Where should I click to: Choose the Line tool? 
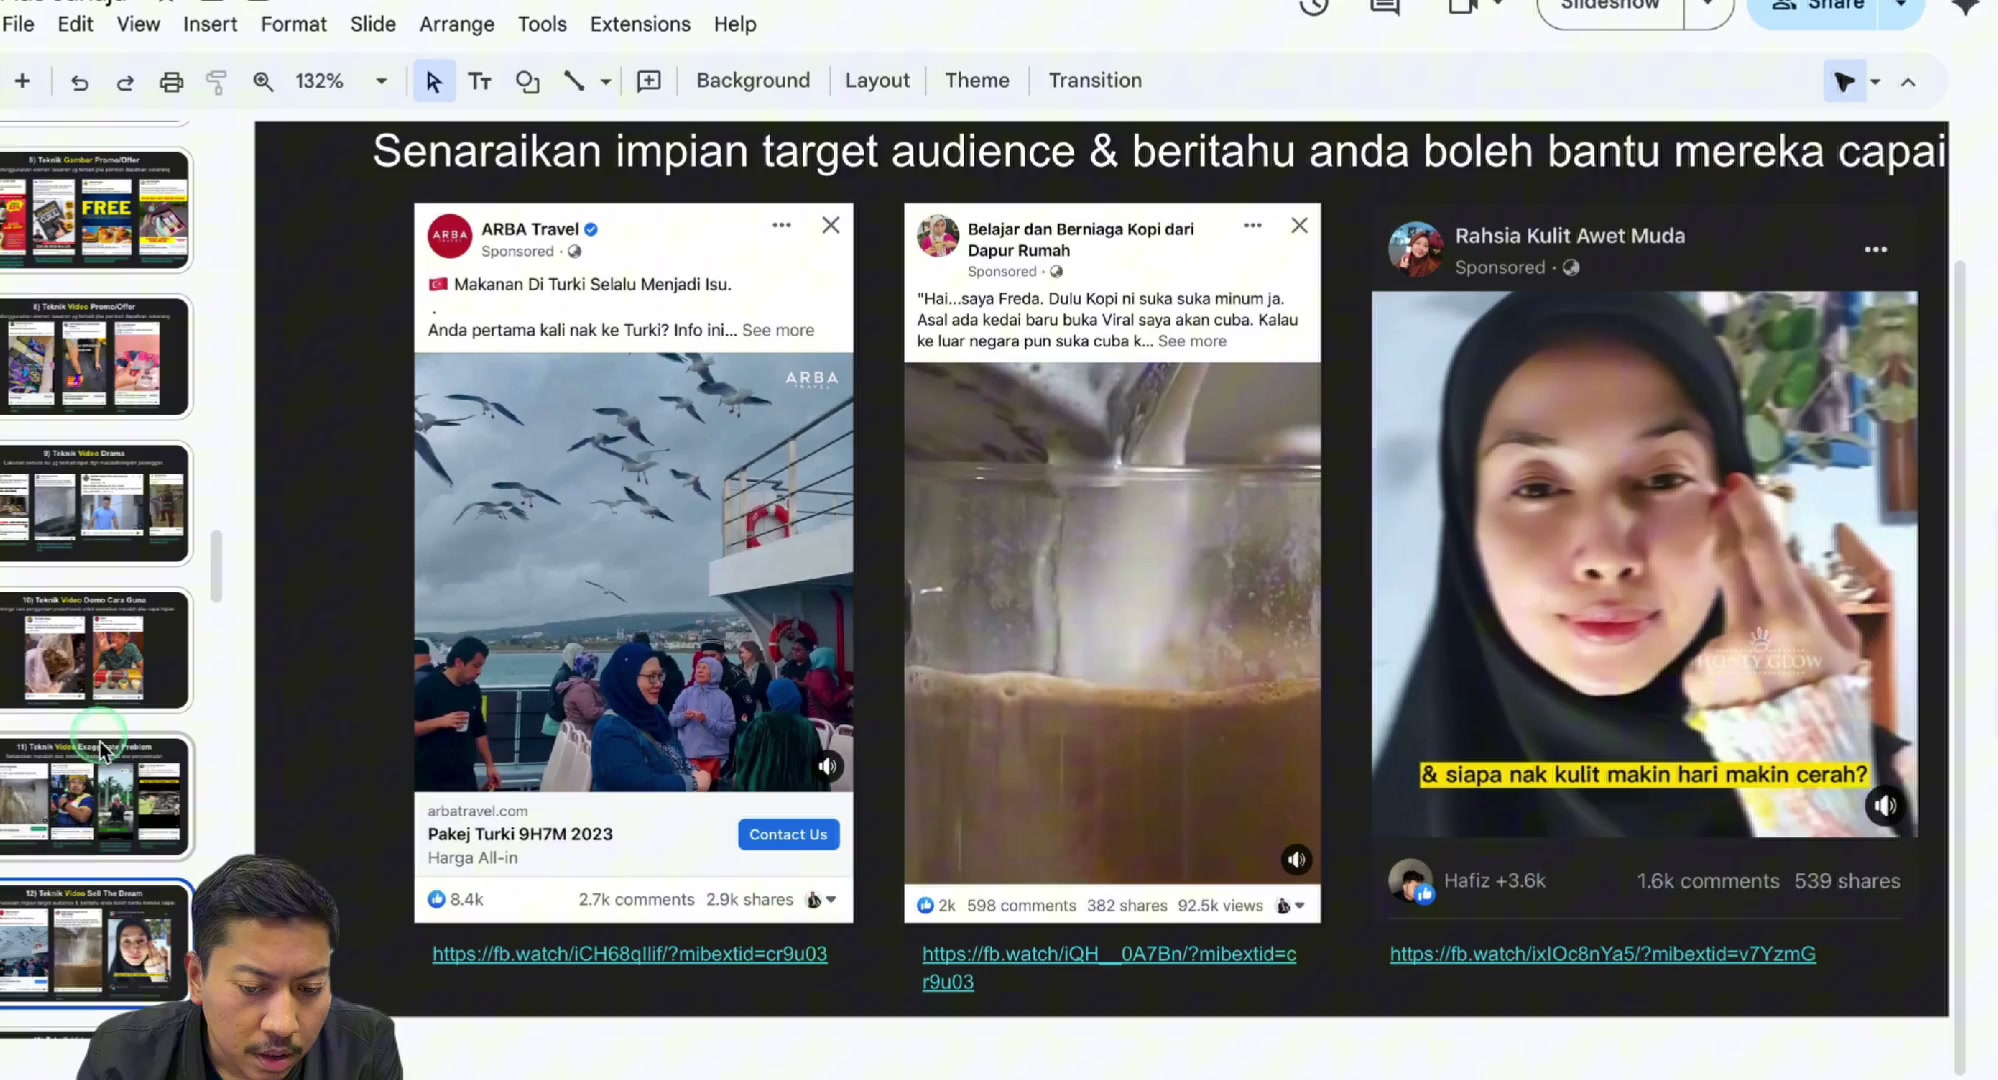click(574, 82)
